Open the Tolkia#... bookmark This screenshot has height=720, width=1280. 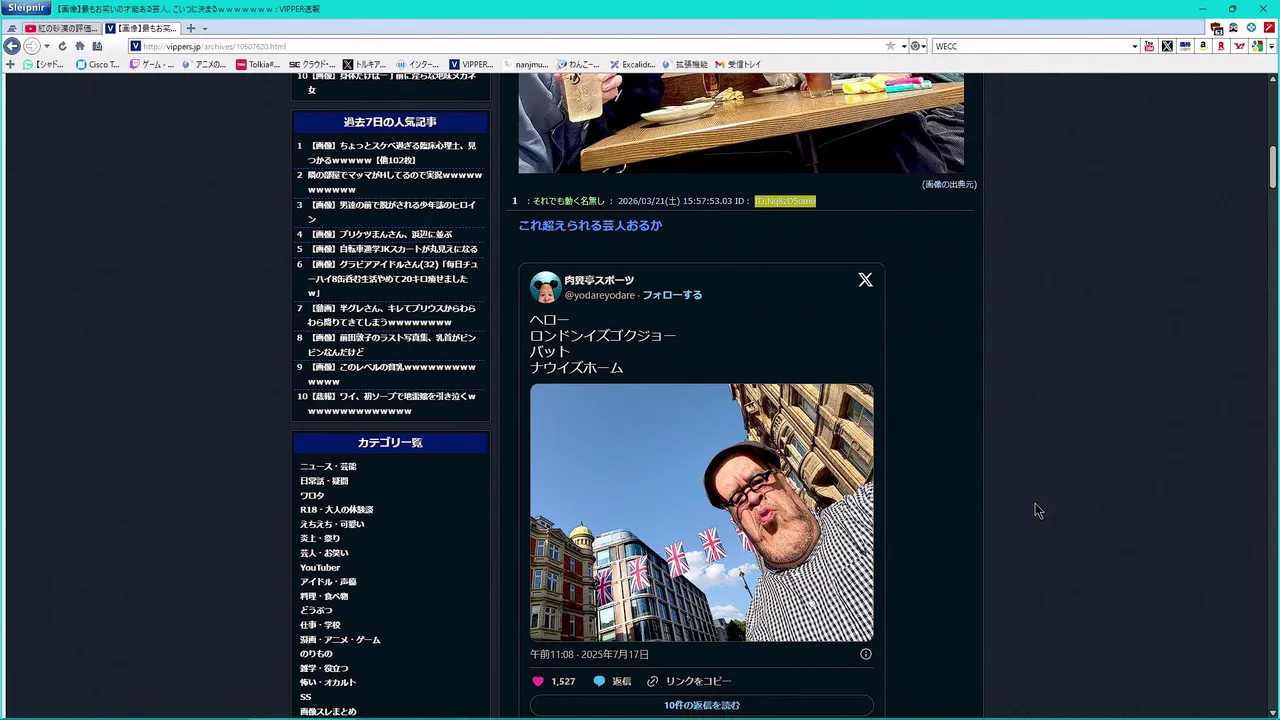point(258,64)
